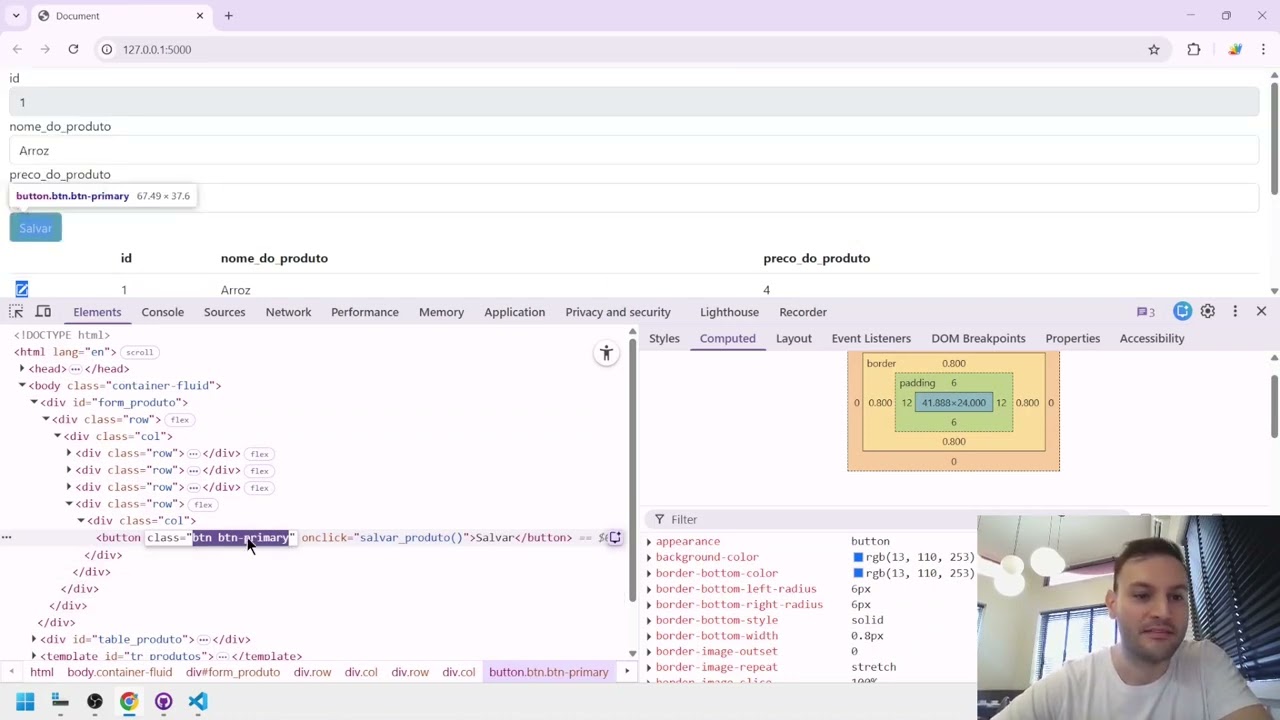
Task: Open DevTools settings gear
Action: pyautogui.click(x=1208, y=312)
